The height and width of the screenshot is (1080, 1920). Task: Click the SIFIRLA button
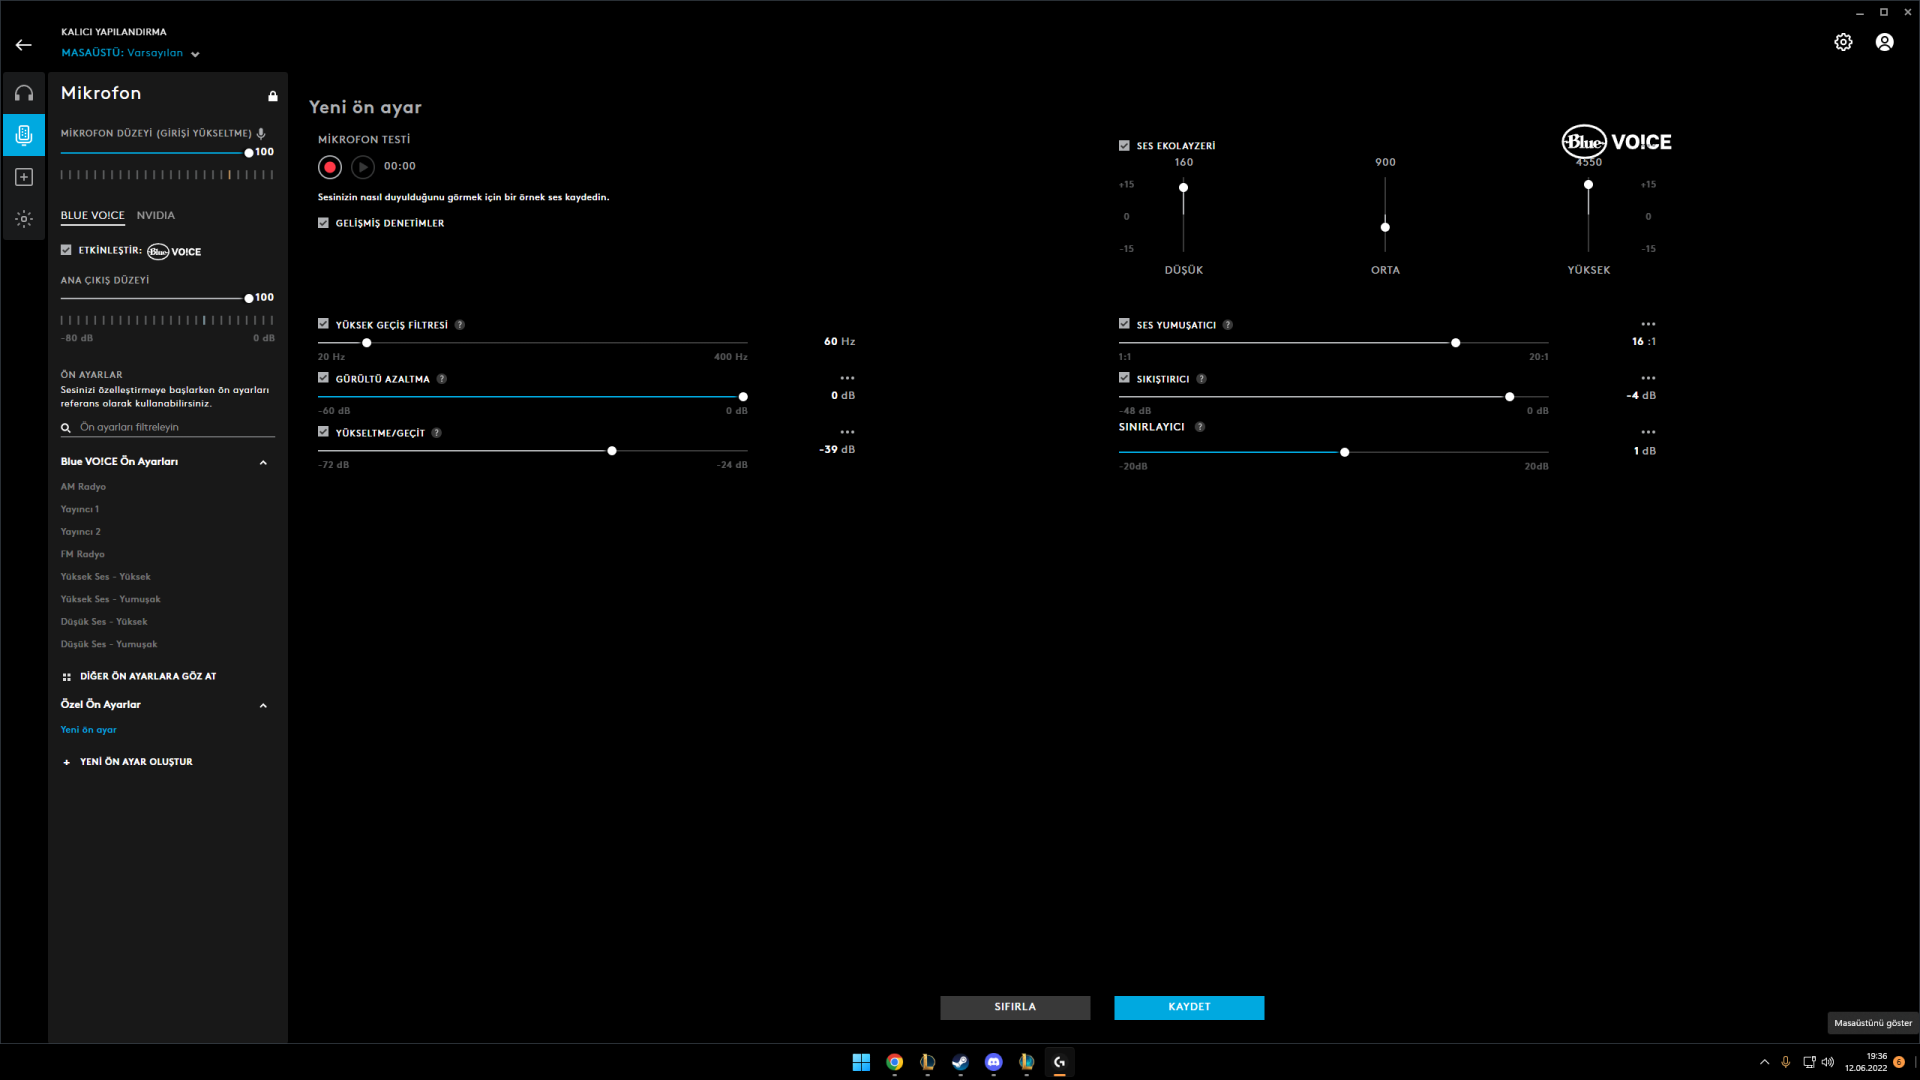click(x=1015, y=1007)
